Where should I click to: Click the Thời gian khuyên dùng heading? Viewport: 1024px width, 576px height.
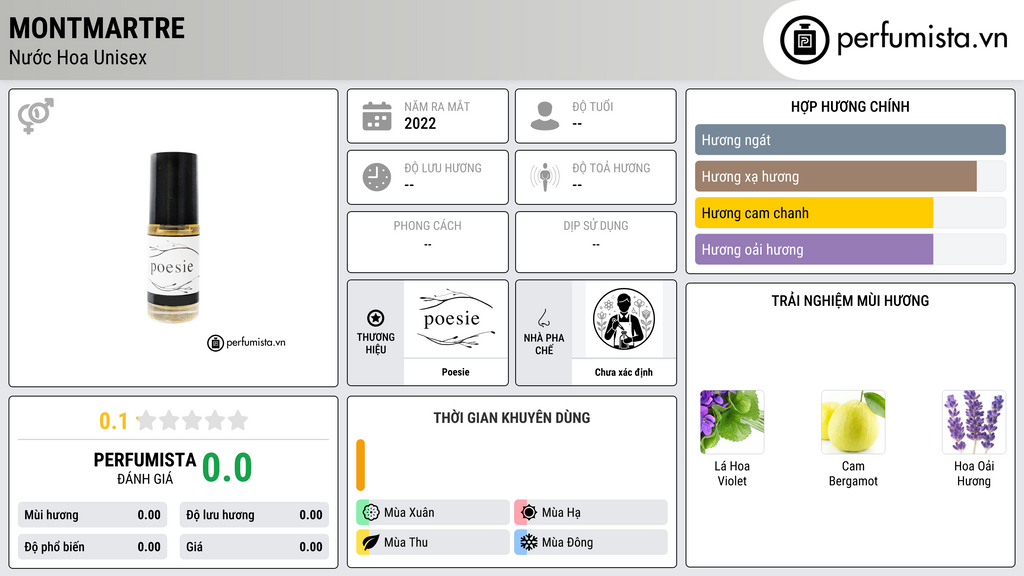coord(512,417)
